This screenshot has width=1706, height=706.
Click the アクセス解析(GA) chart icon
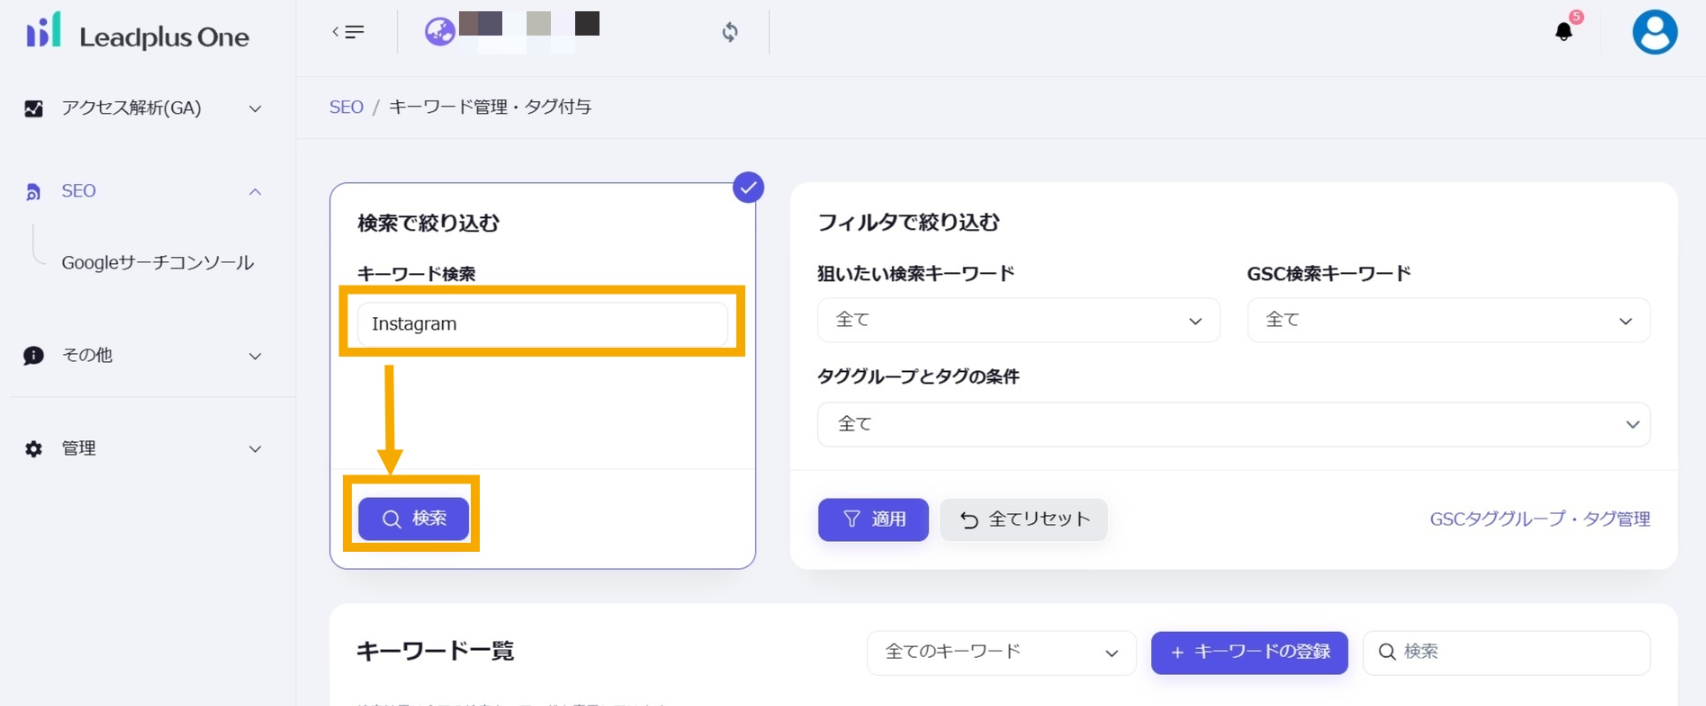click(34, 108)
